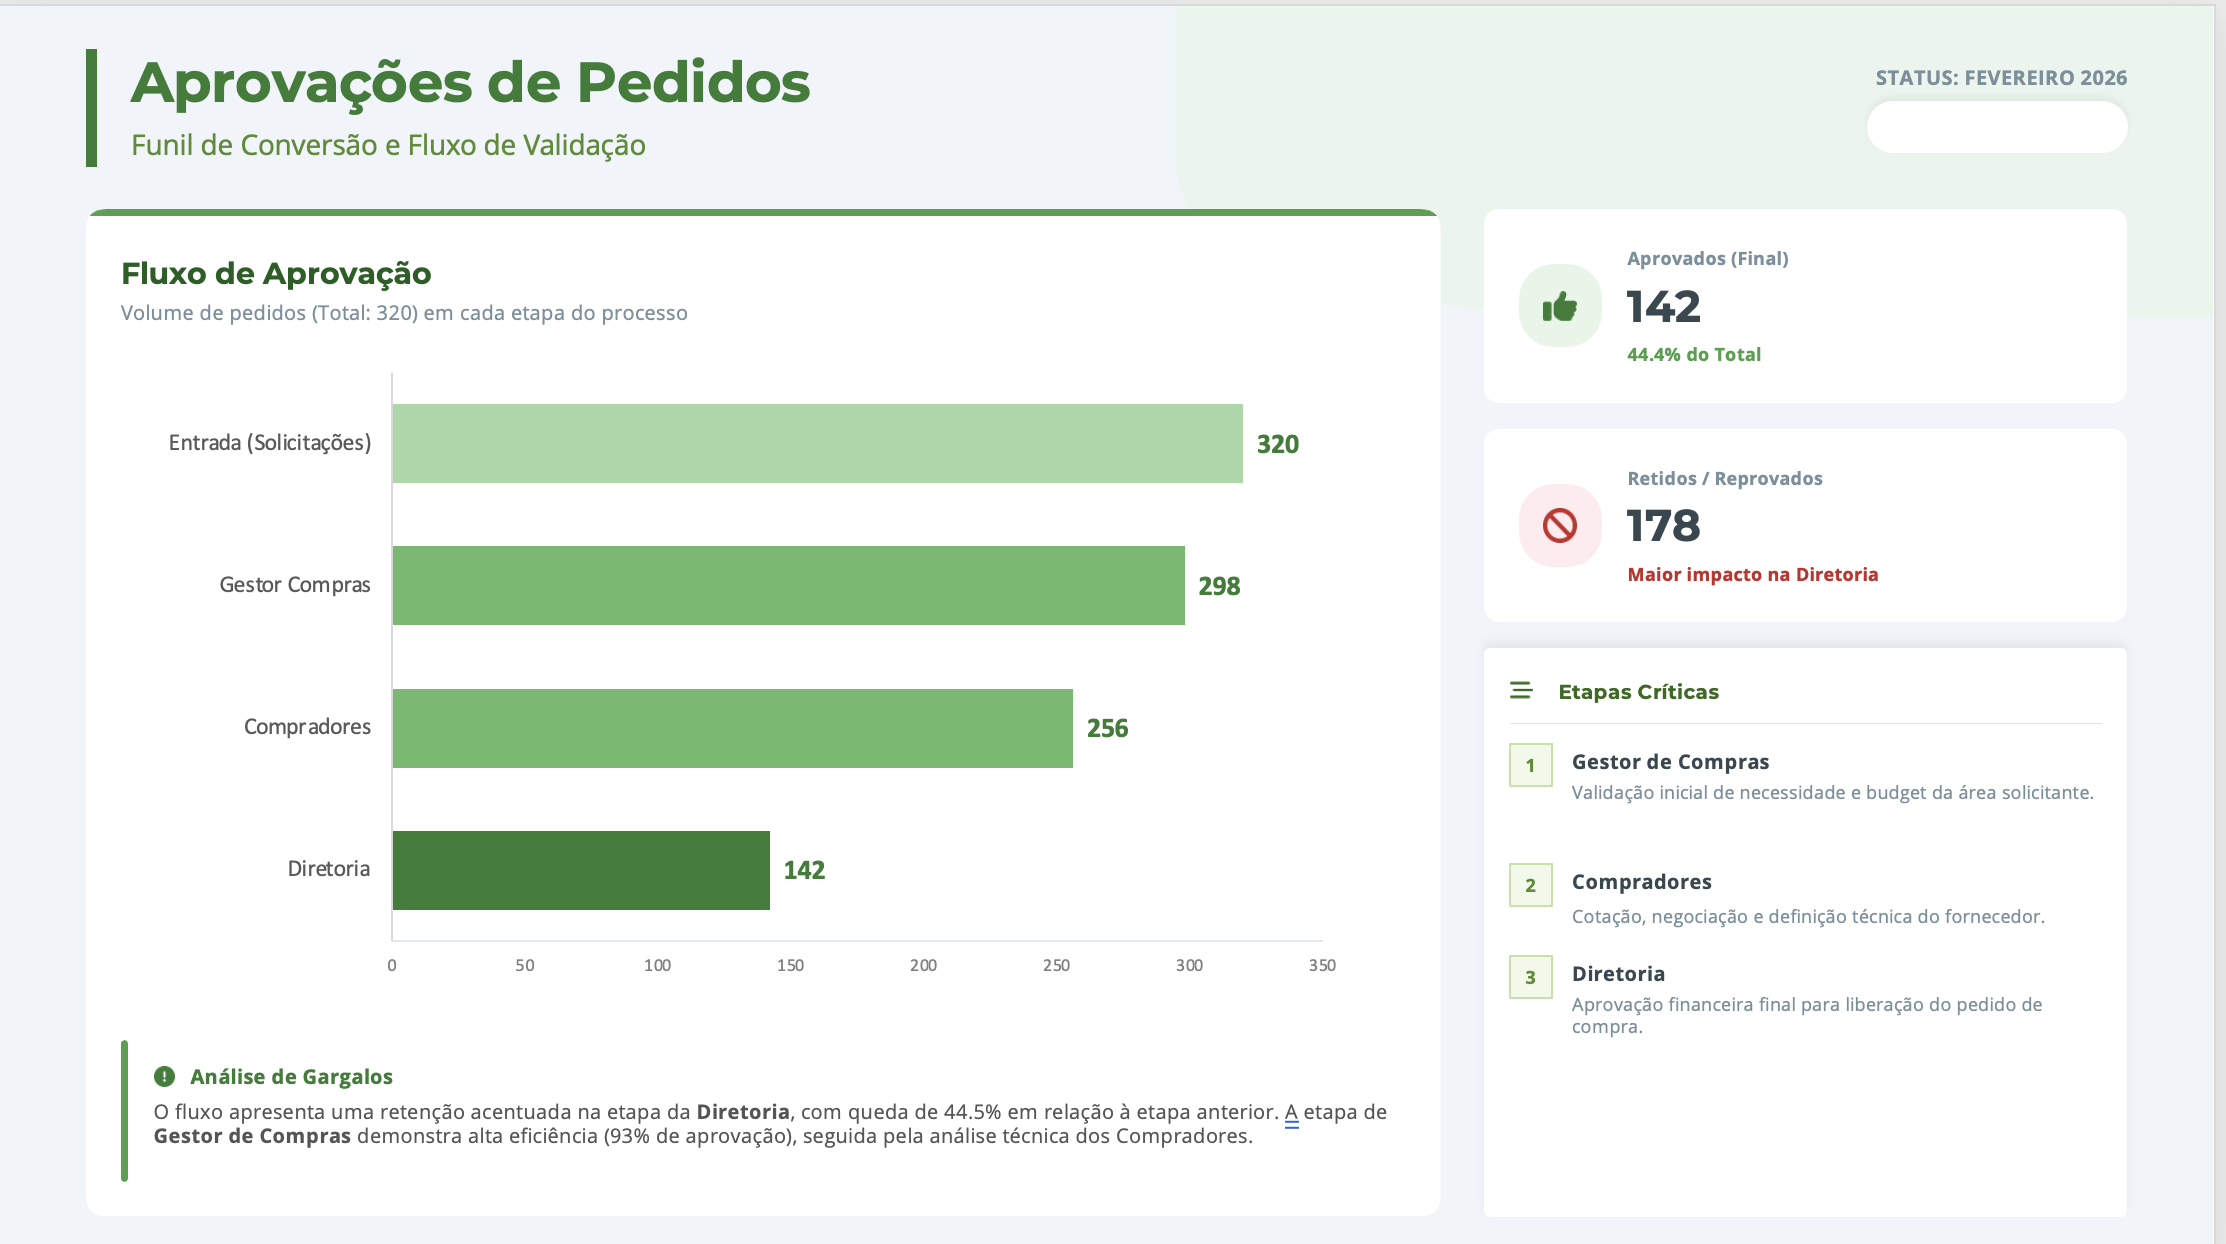Click the Gestor Compras bar in chart
The width and height of the screenshot is (2226, 1244).
[788, 585]
